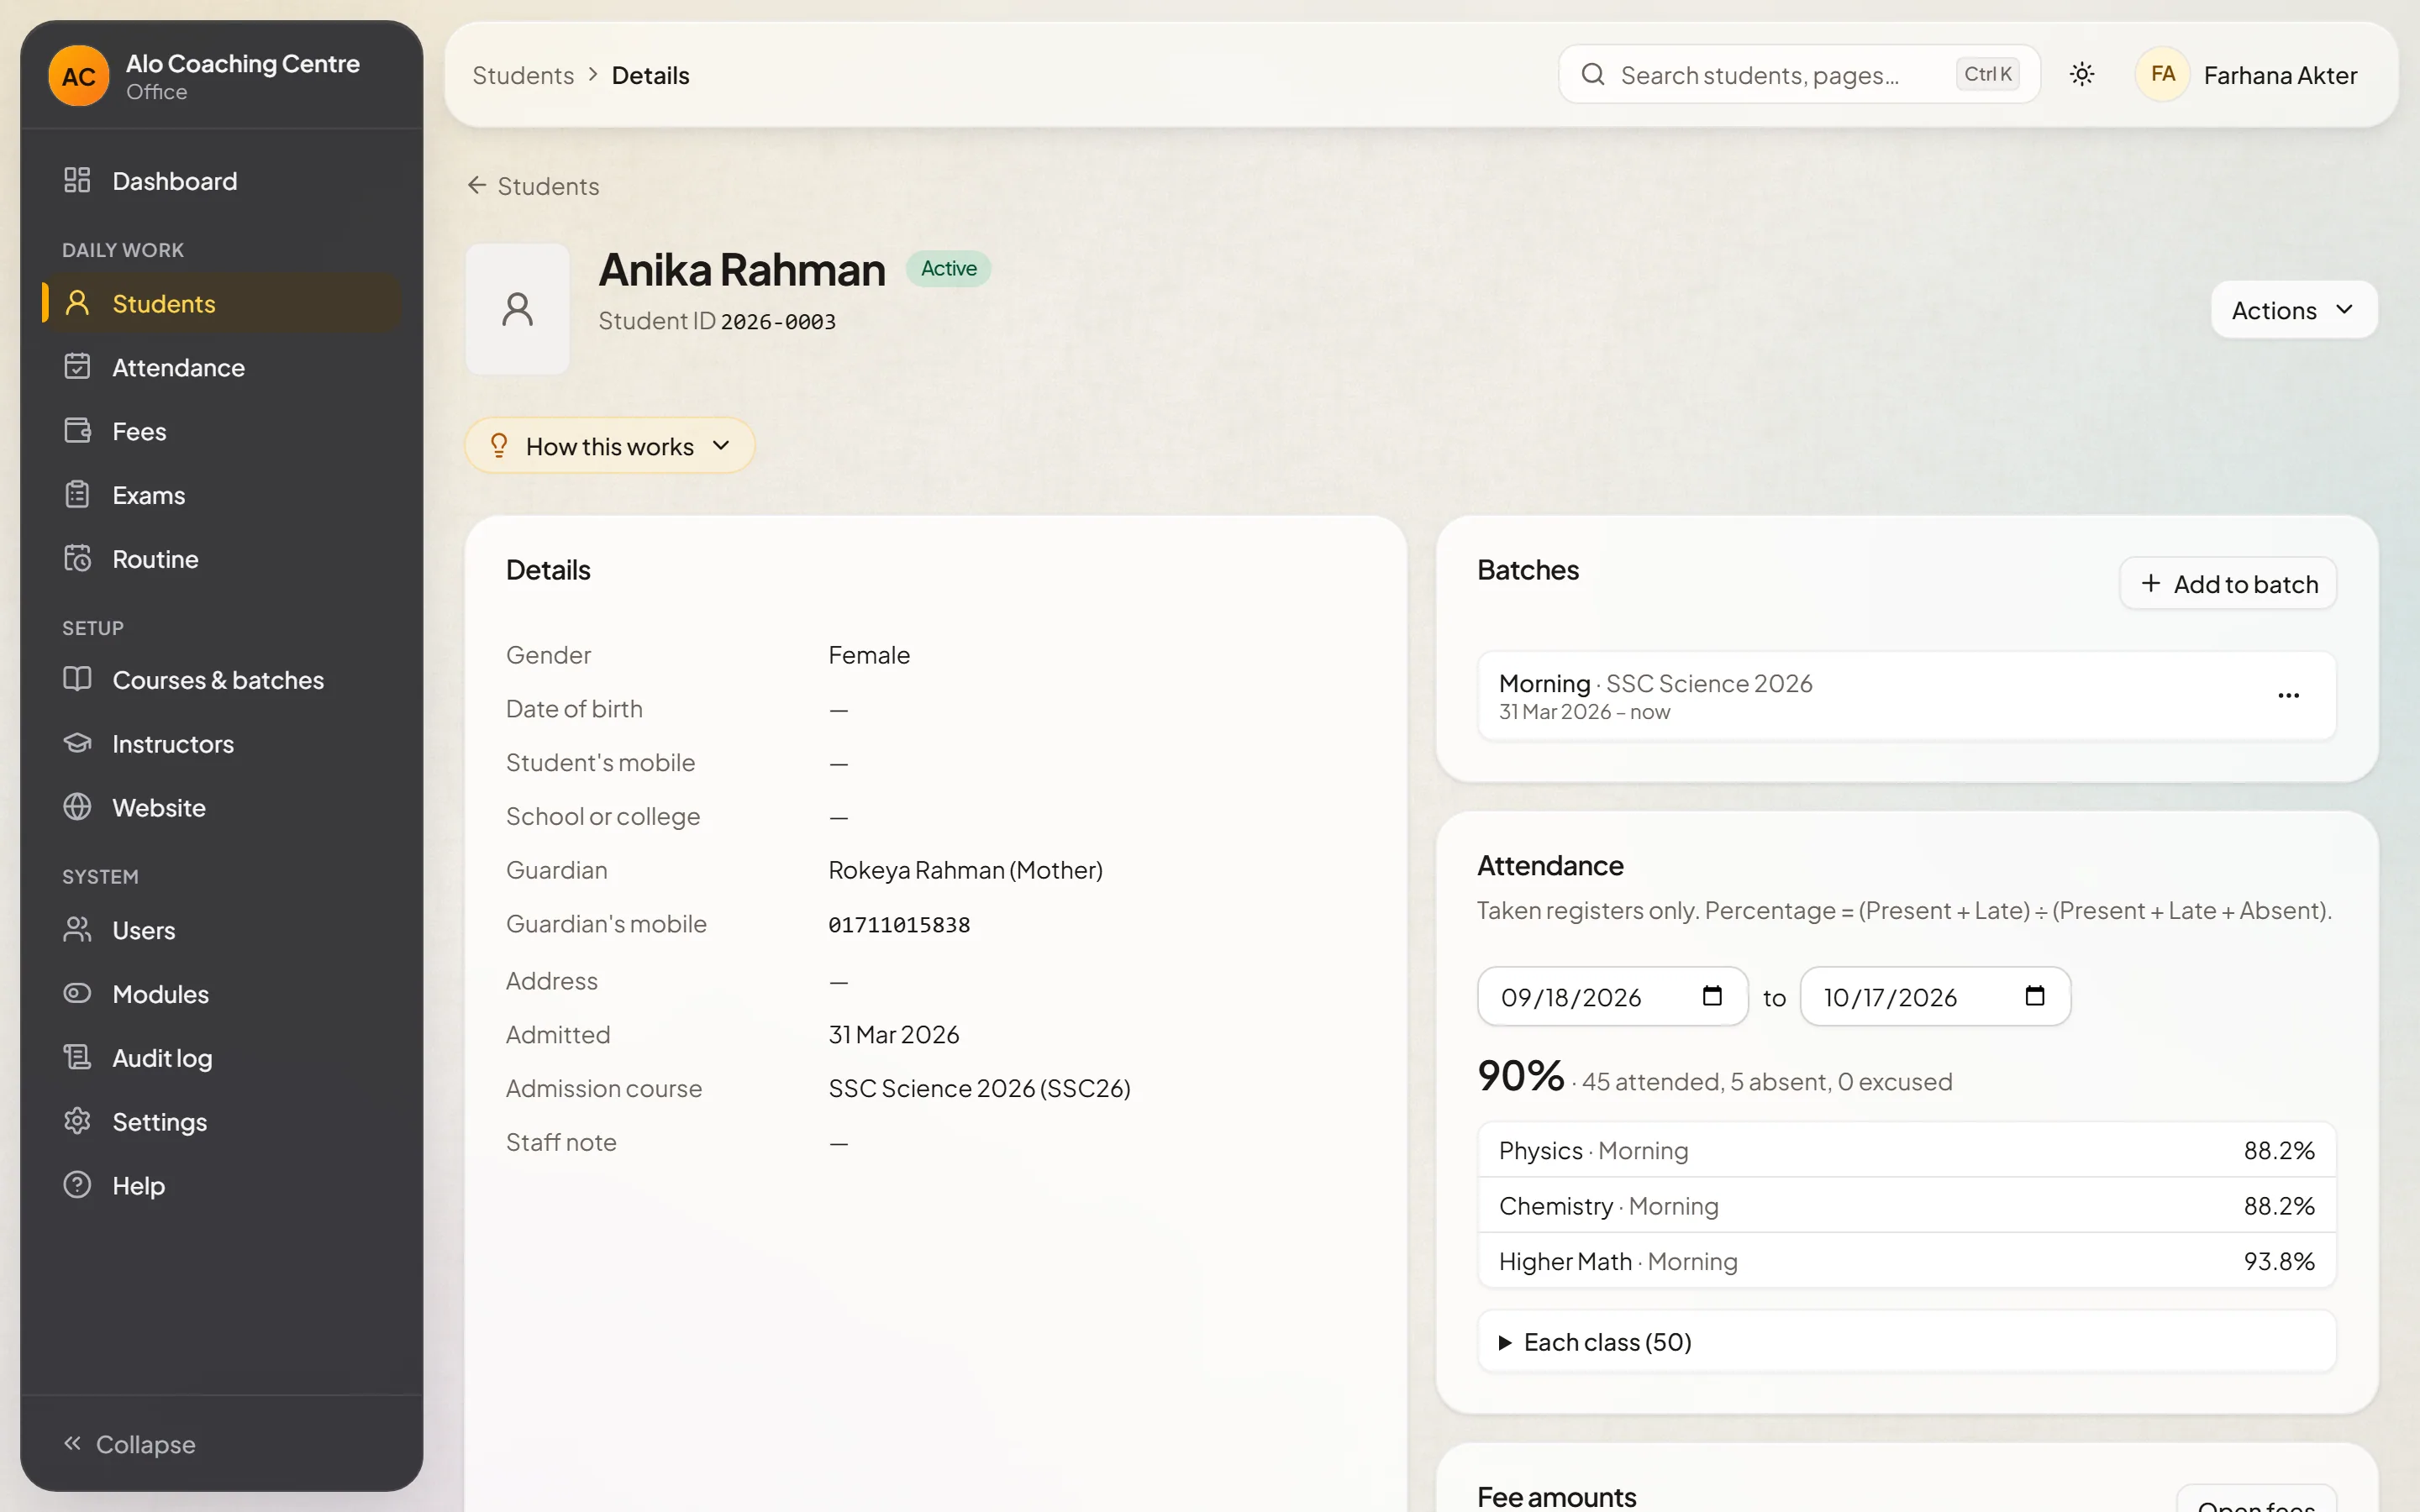This screenshot has width=2420, height=1512.
Task: Click the Chemistry · Morning attendance row
Action: click(x=1906, y=1206)
